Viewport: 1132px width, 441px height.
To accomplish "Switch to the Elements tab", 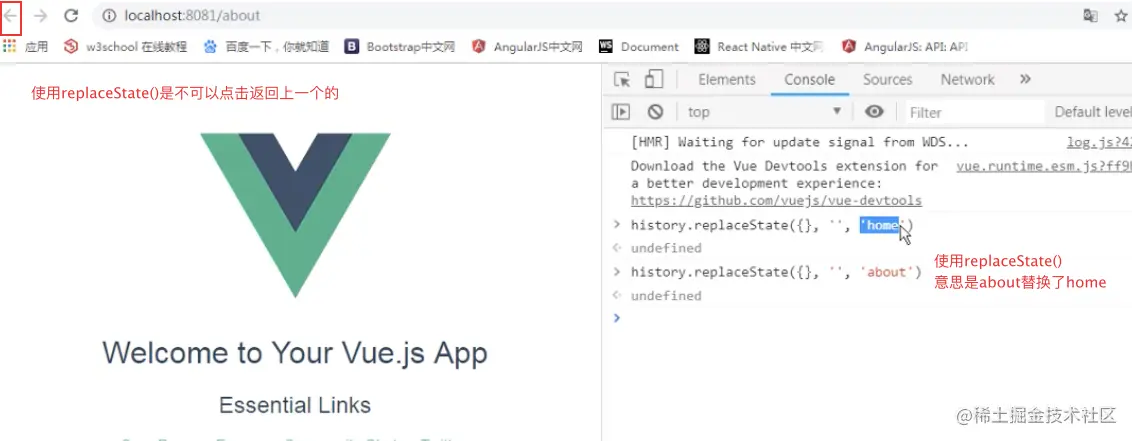I will [727, 79].
